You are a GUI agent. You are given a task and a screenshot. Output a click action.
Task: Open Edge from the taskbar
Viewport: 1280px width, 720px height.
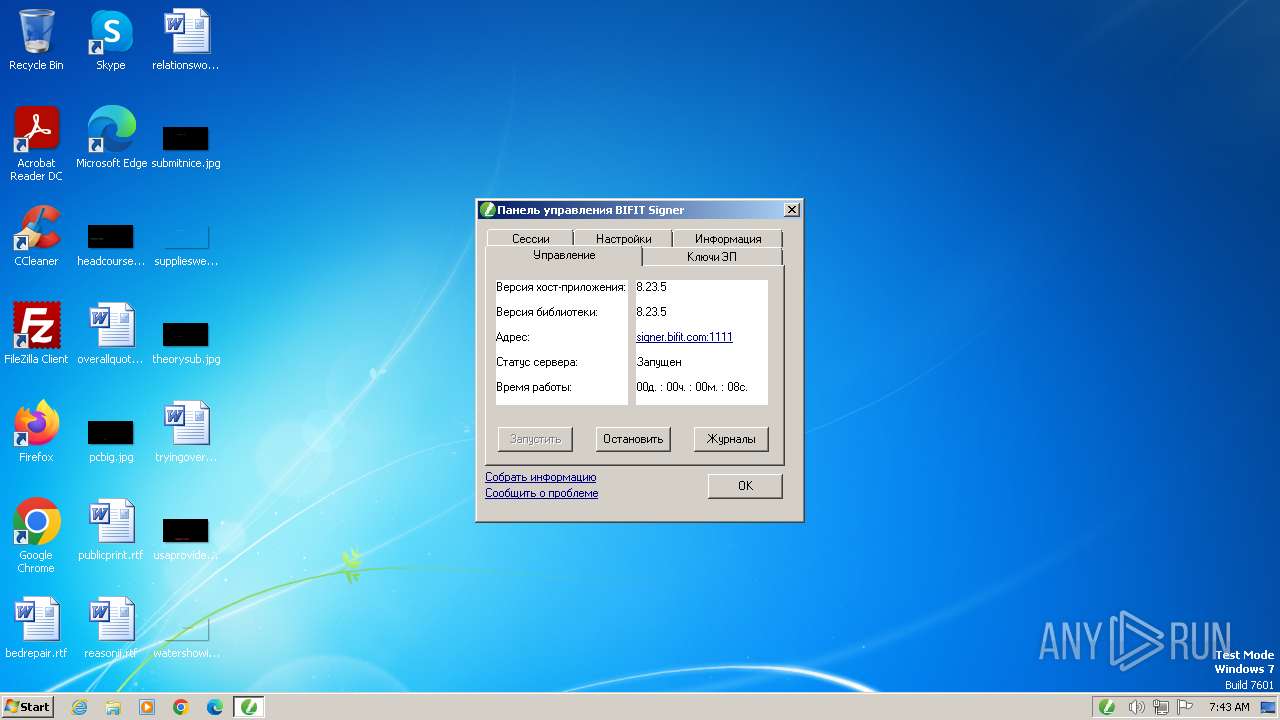[215, 707]
